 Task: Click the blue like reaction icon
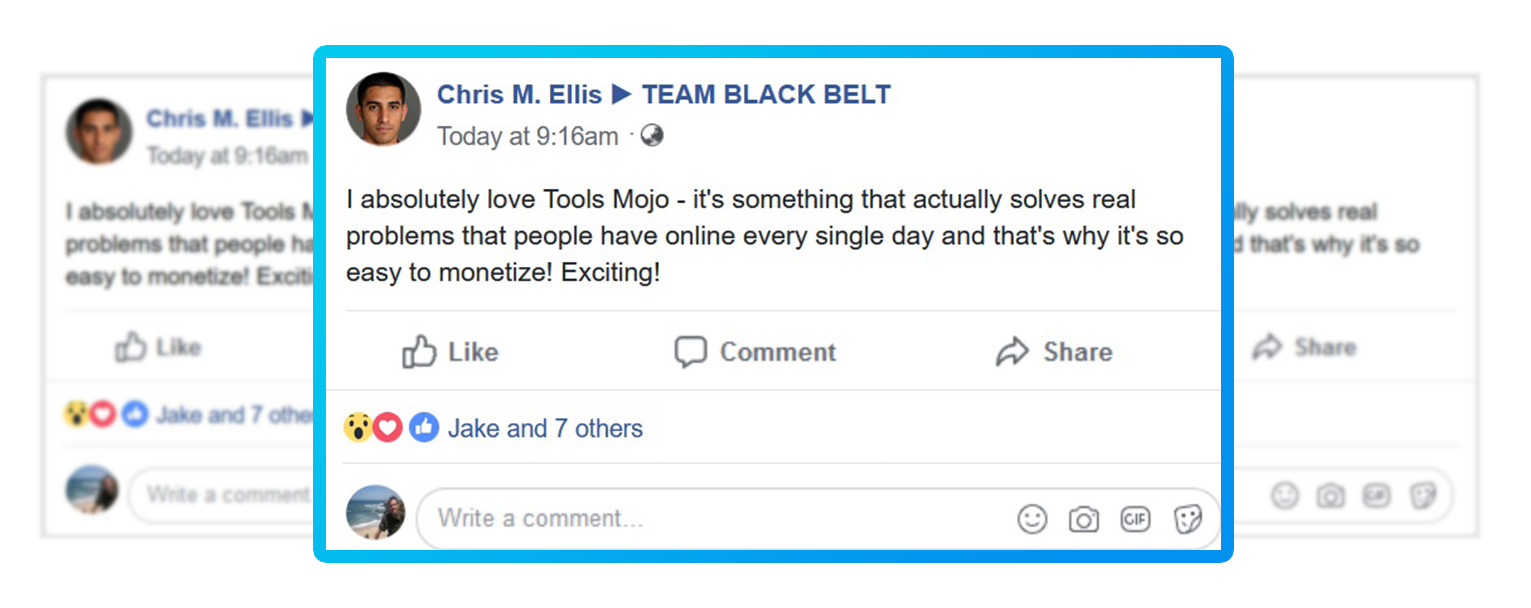click(x=423, y=428)
